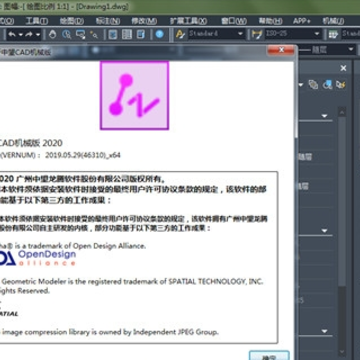The width and height of the screenshot is (360, 360).
Task: Open the Properties palette toolbar icon
Action: pyautogui.click(x=113, y=34)
